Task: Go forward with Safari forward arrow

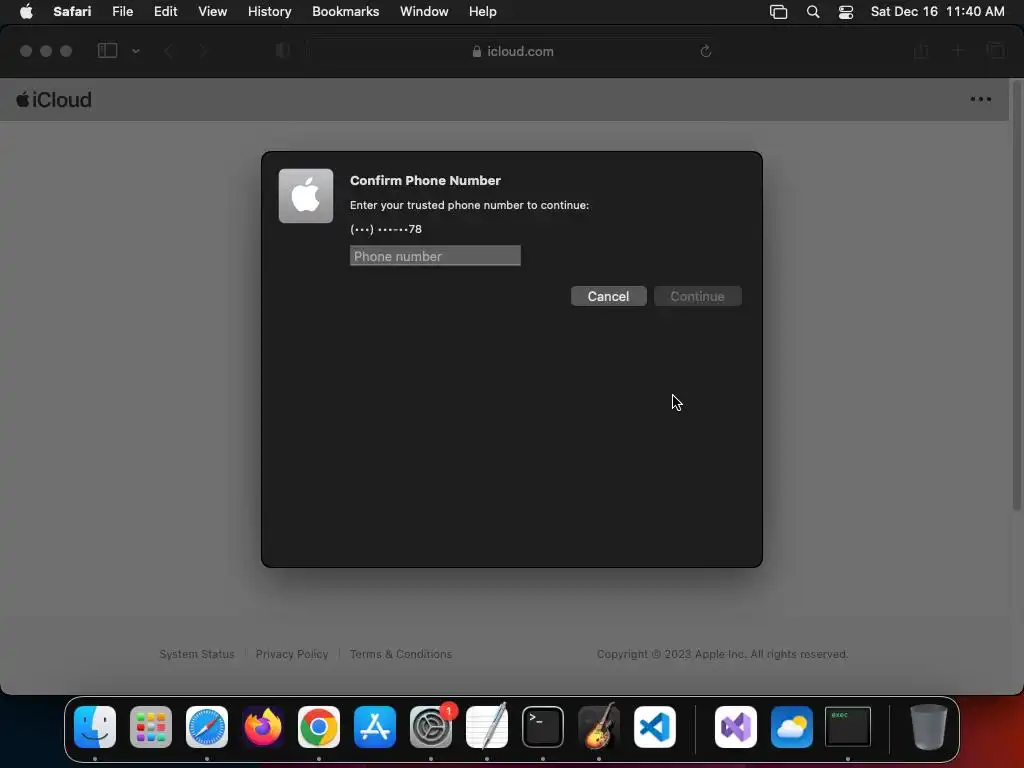Action: pyautogui.click(x=203, y=51)
